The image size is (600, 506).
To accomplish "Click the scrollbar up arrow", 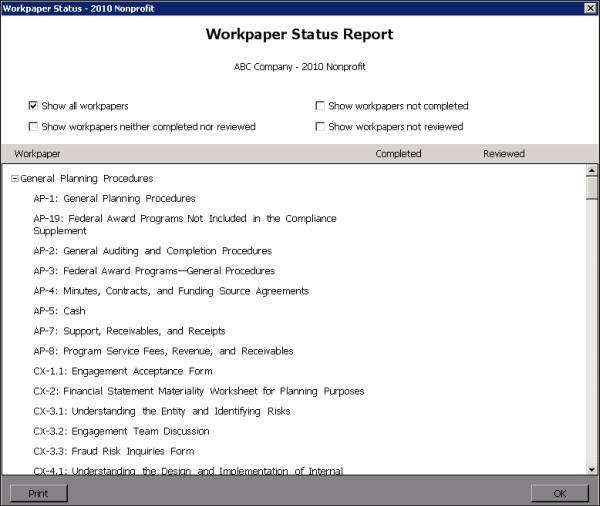I will click(x=591, y=171).
